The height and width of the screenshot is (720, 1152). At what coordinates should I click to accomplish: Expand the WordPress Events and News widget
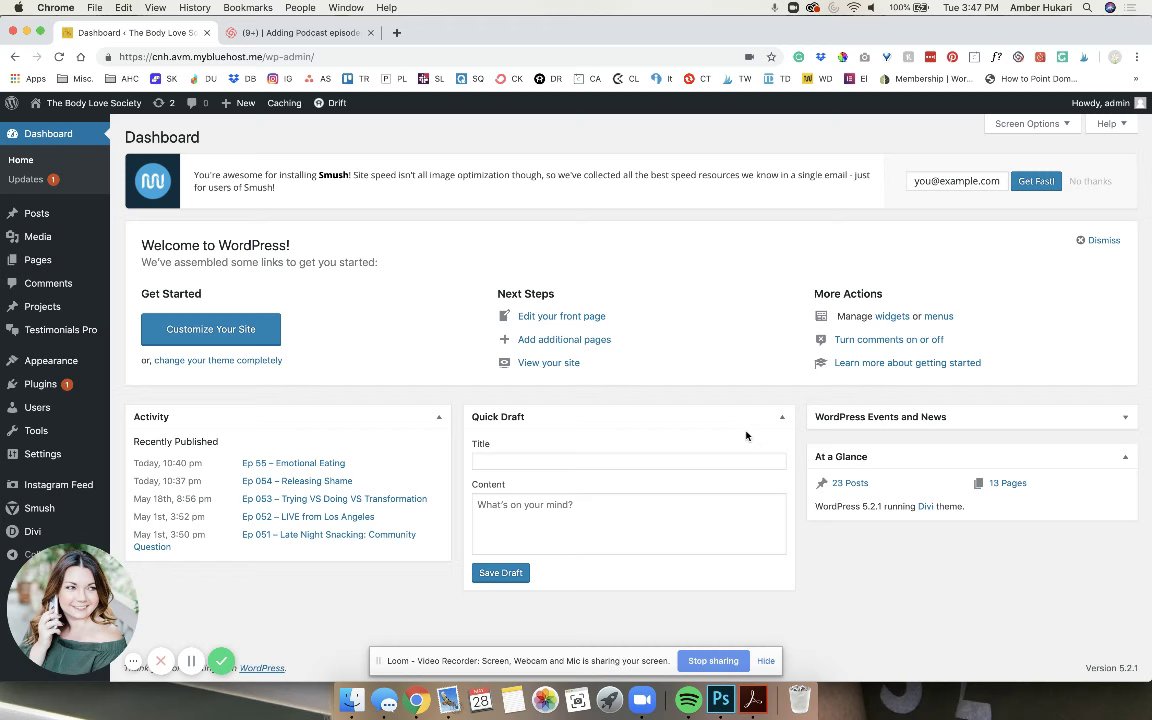click(x=1125, y=417)
